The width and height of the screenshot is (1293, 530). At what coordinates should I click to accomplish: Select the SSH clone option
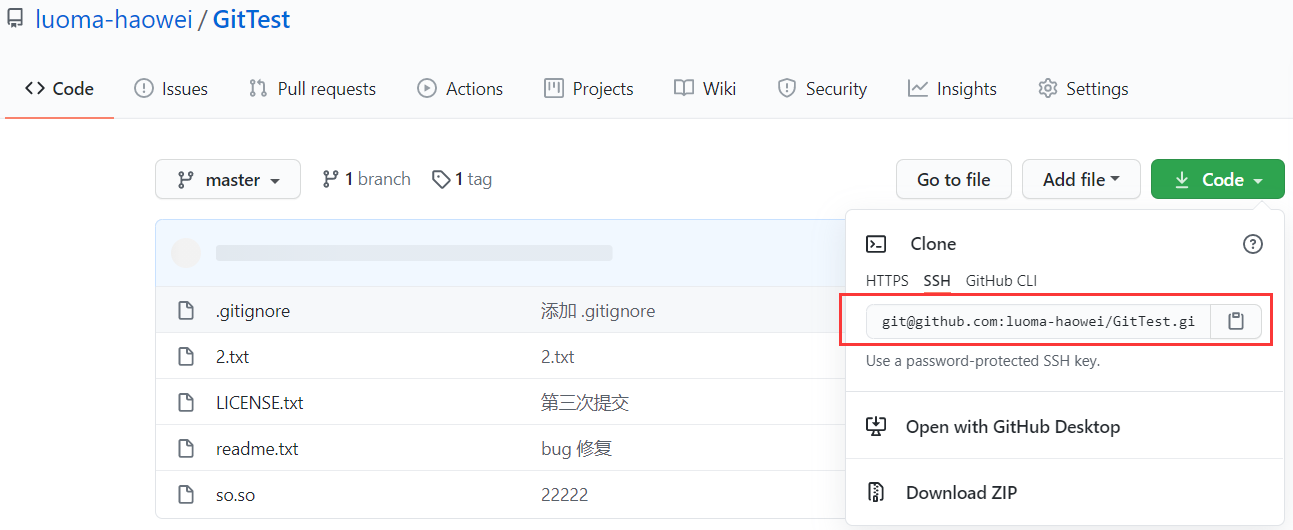pos(937,281)
